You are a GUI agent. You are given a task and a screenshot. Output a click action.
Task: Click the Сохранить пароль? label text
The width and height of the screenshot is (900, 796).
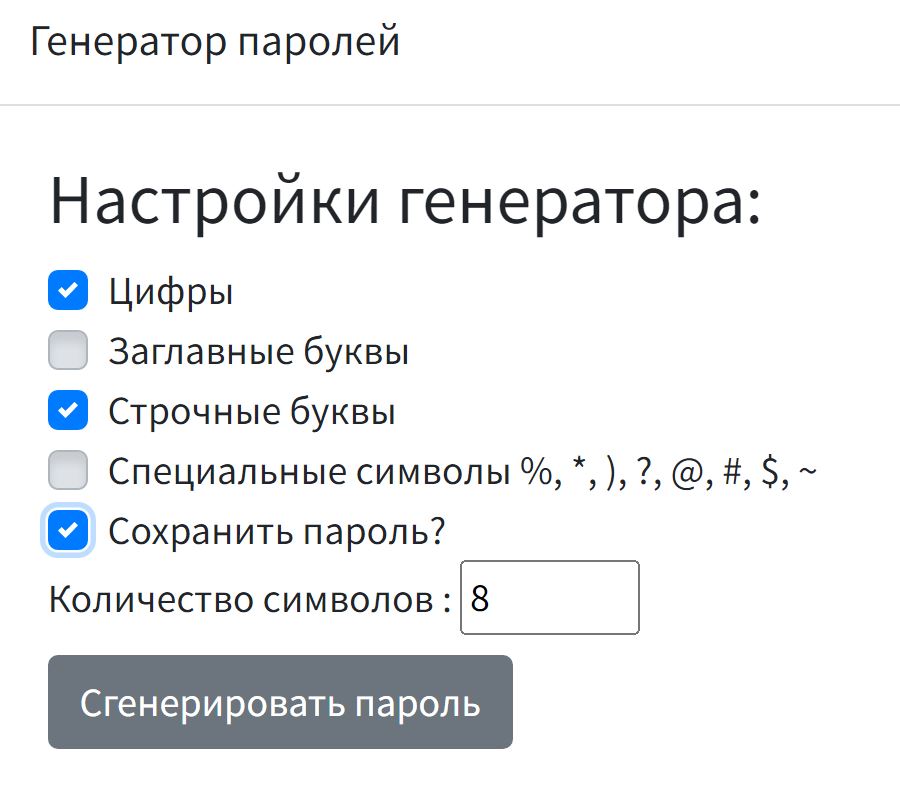275,531
